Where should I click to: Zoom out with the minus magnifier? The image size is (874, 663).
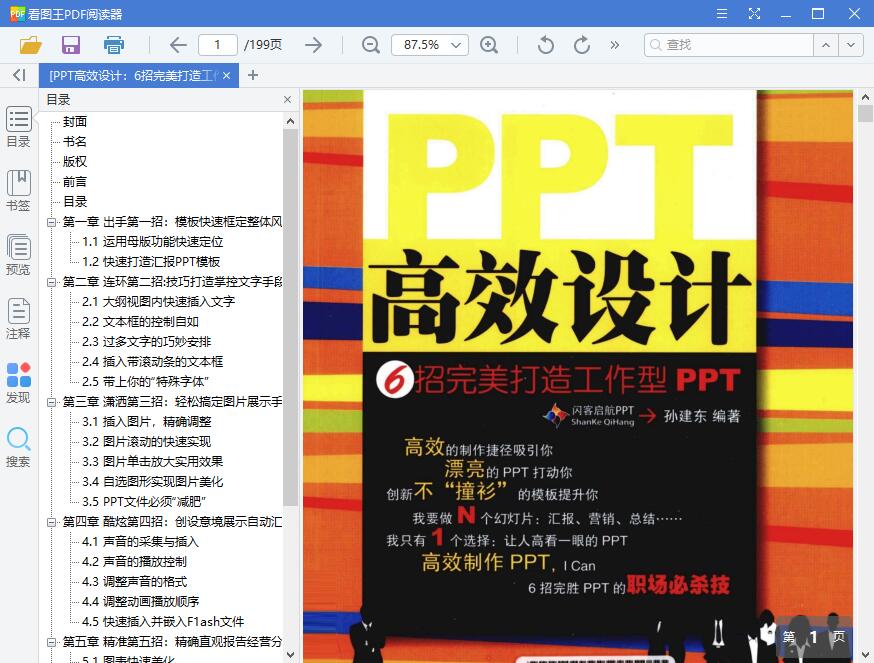pyautogui.click(x=371, y=45)
